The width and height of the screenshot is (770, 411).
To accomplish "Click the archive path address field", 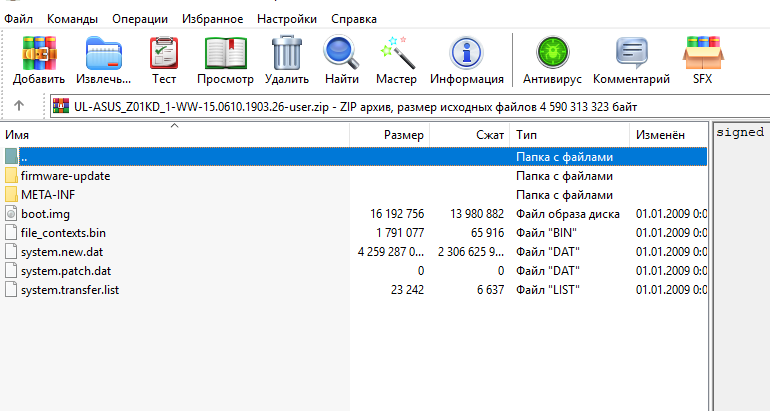I will tap(400, 106).
